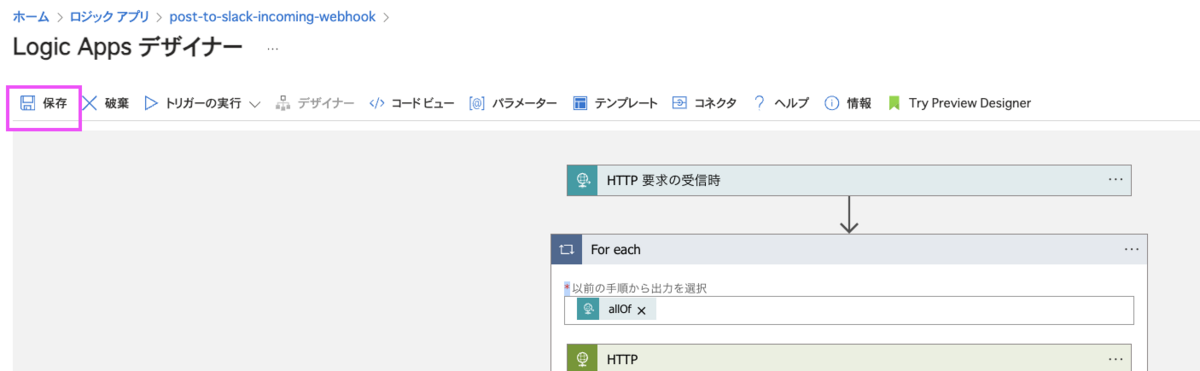Screen dimensions: 1200x371
Task: Click the templates grid icon
Action: click(x=580, y=103)
